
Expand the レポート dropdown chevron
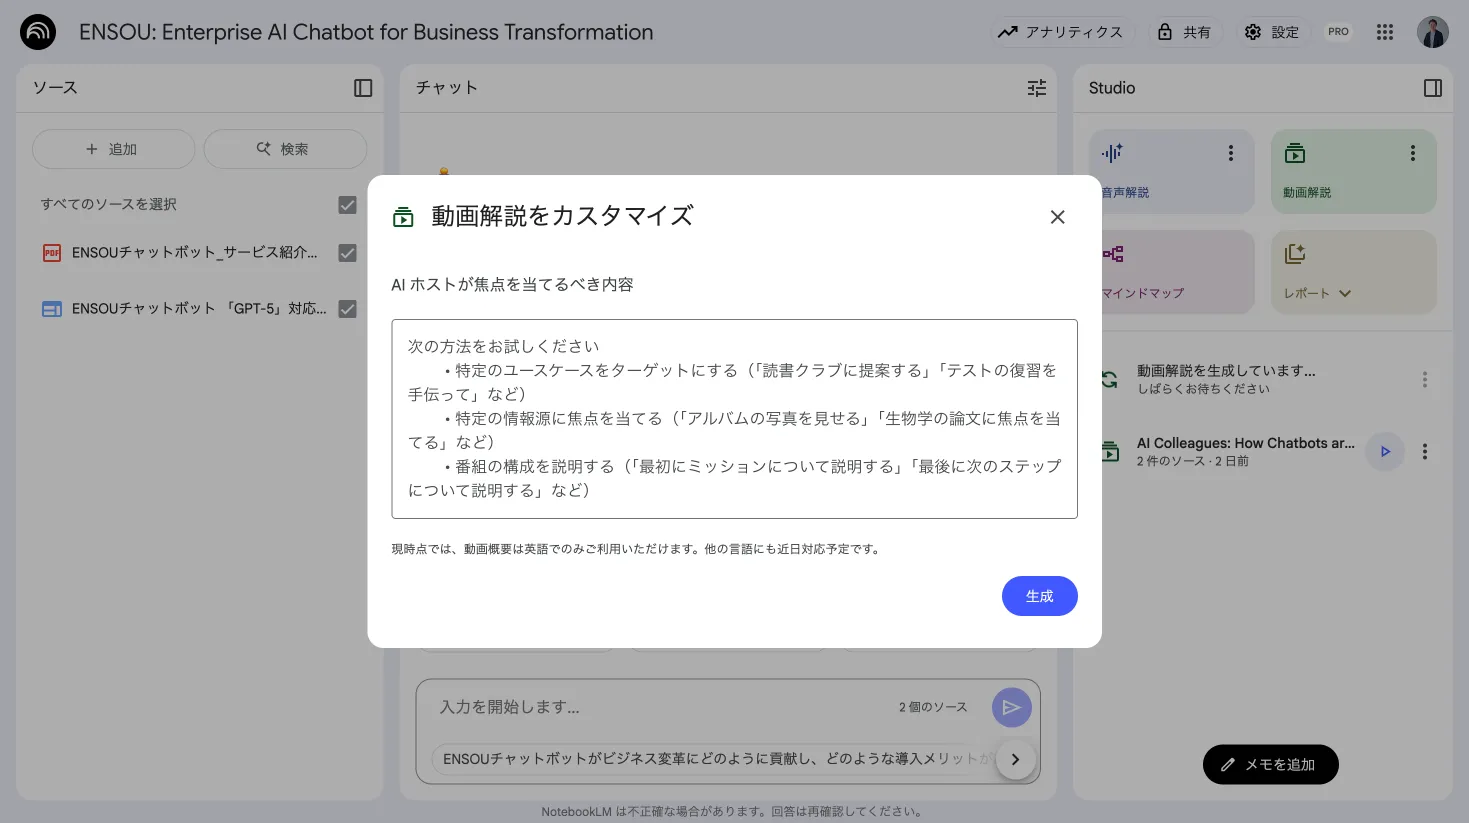[x=1345, y=294]
